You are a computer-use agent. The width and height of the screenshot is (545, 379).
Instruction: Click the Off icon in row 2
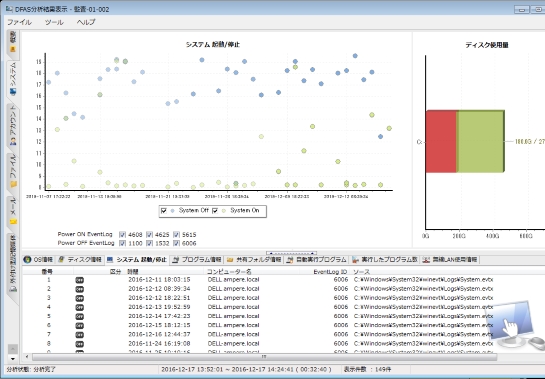coord(80,289)
